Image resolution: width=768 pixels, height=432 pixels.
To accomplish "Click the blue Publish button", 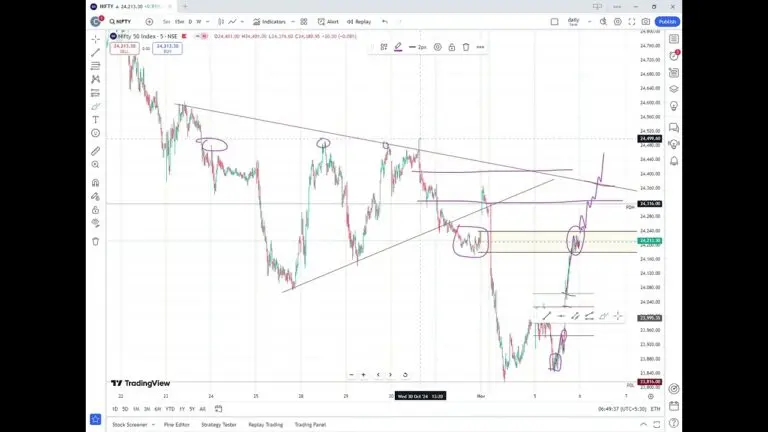I will 667,22.
